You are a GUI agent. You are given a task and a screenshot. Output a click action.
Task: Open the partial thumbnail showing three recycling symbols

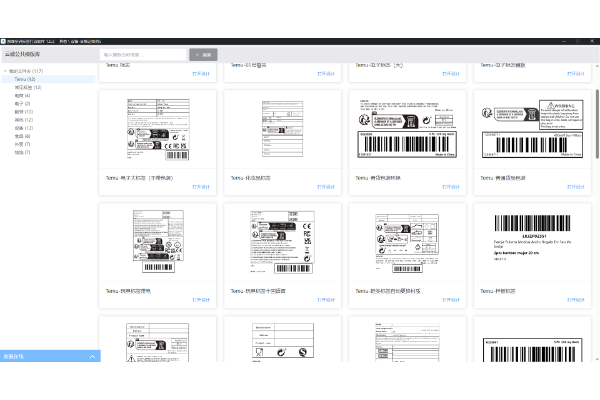tap(283, 341)
